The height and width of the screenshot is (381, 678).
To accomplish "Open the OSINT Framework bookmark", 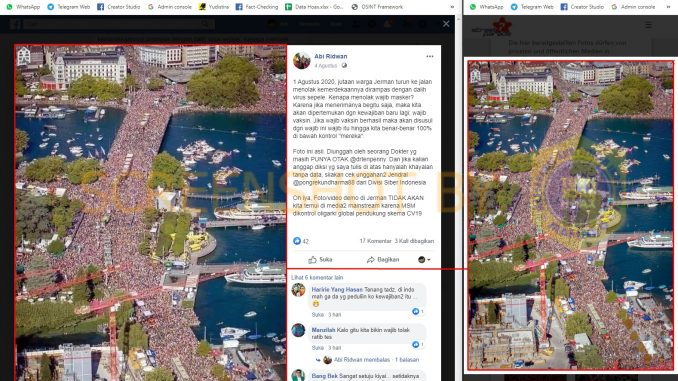I will click(377, 7).
